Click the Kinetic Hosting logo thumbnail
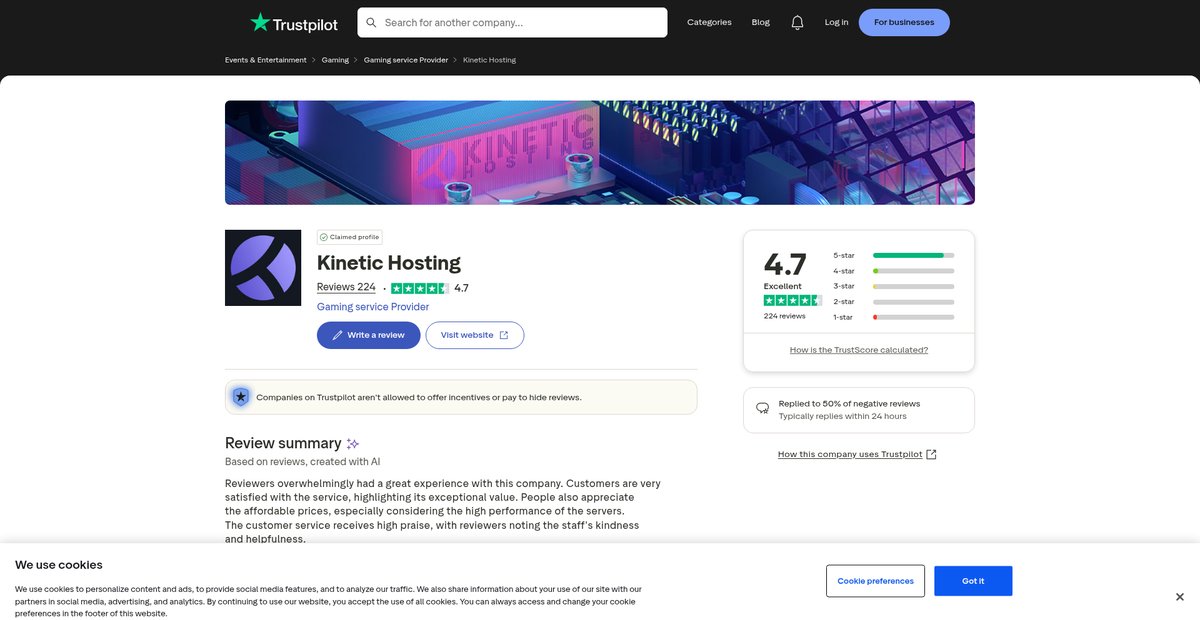The height and width of the screenshot is (620, 1200). 263,268
